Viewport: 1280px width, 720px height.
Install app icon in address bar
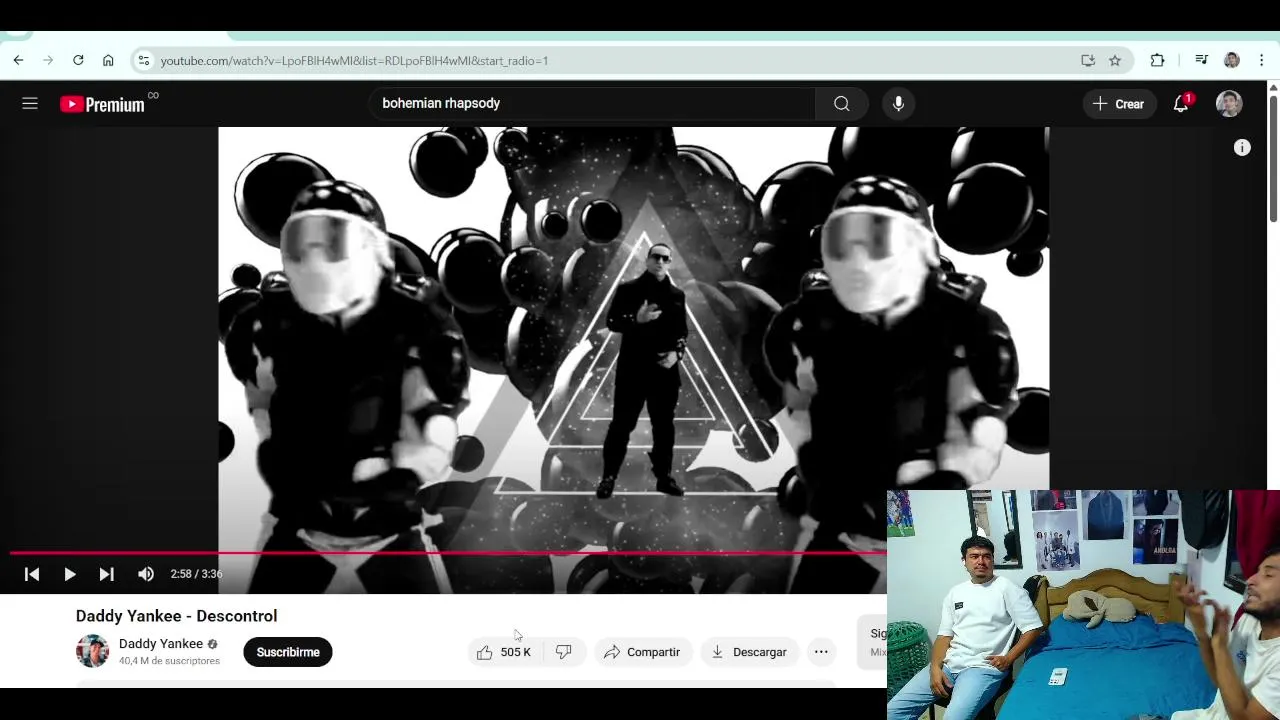click(x=1088, y=60)
